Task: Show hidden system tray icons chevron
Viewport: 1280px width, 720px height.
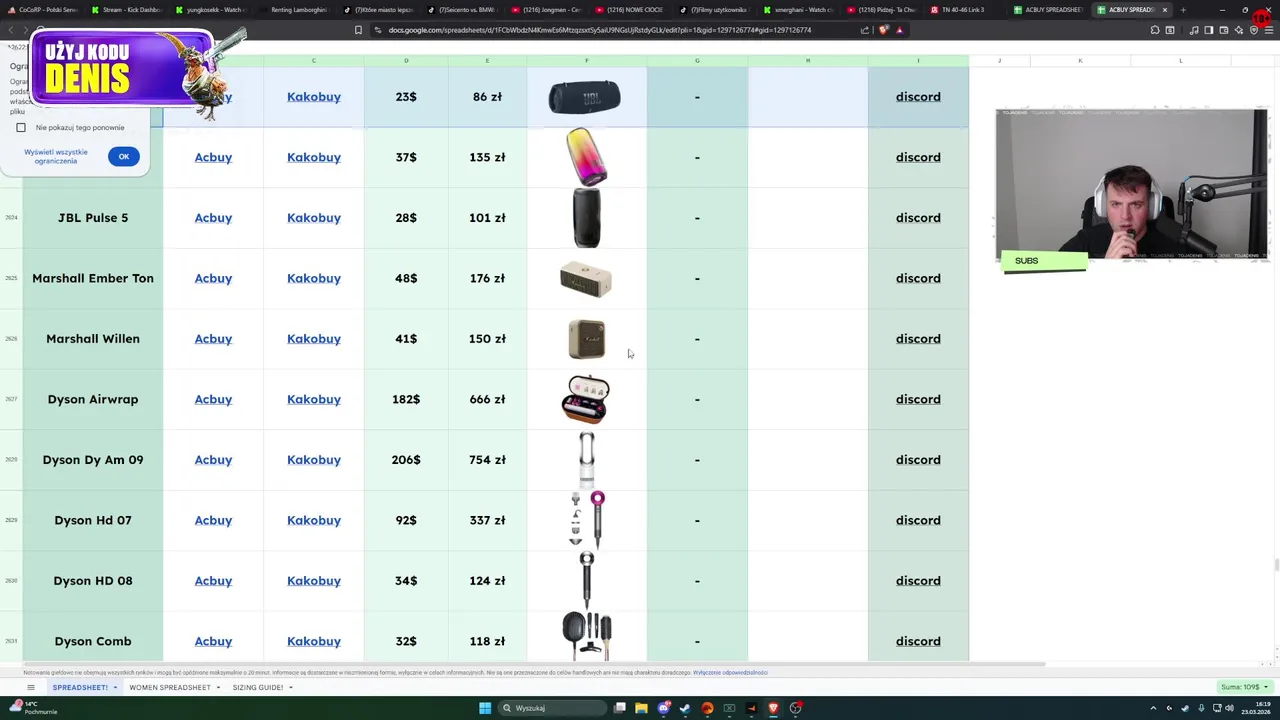Action: coord(1153,708)
